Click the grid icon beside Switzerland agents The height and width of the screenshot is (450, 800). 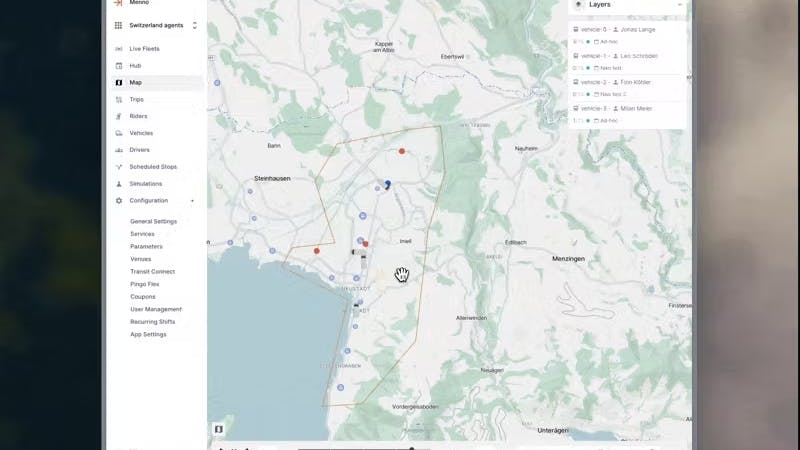[x=118, y=26]
